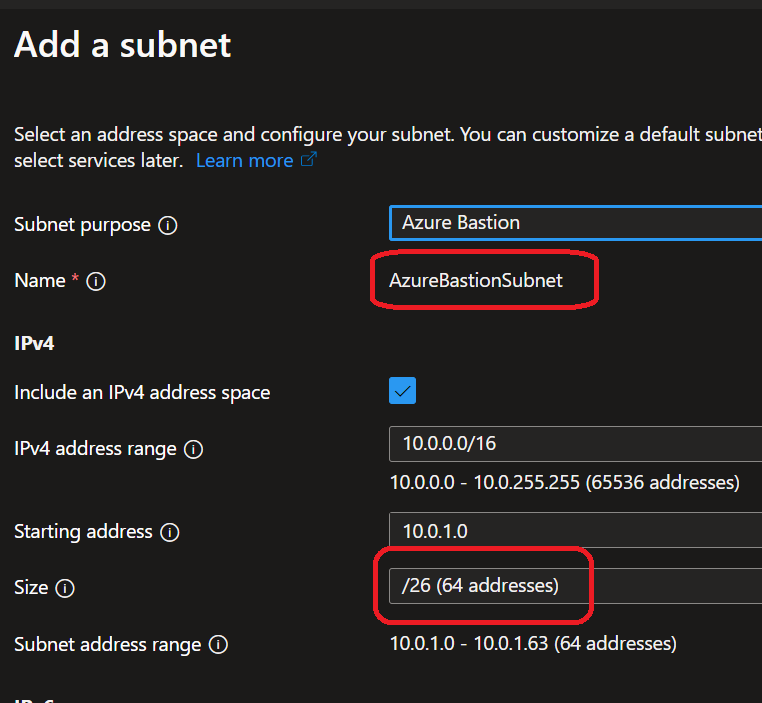Screen dimensions: 762x703
Task: Click the info icon next to Size
Action: [x=65, y=588]
